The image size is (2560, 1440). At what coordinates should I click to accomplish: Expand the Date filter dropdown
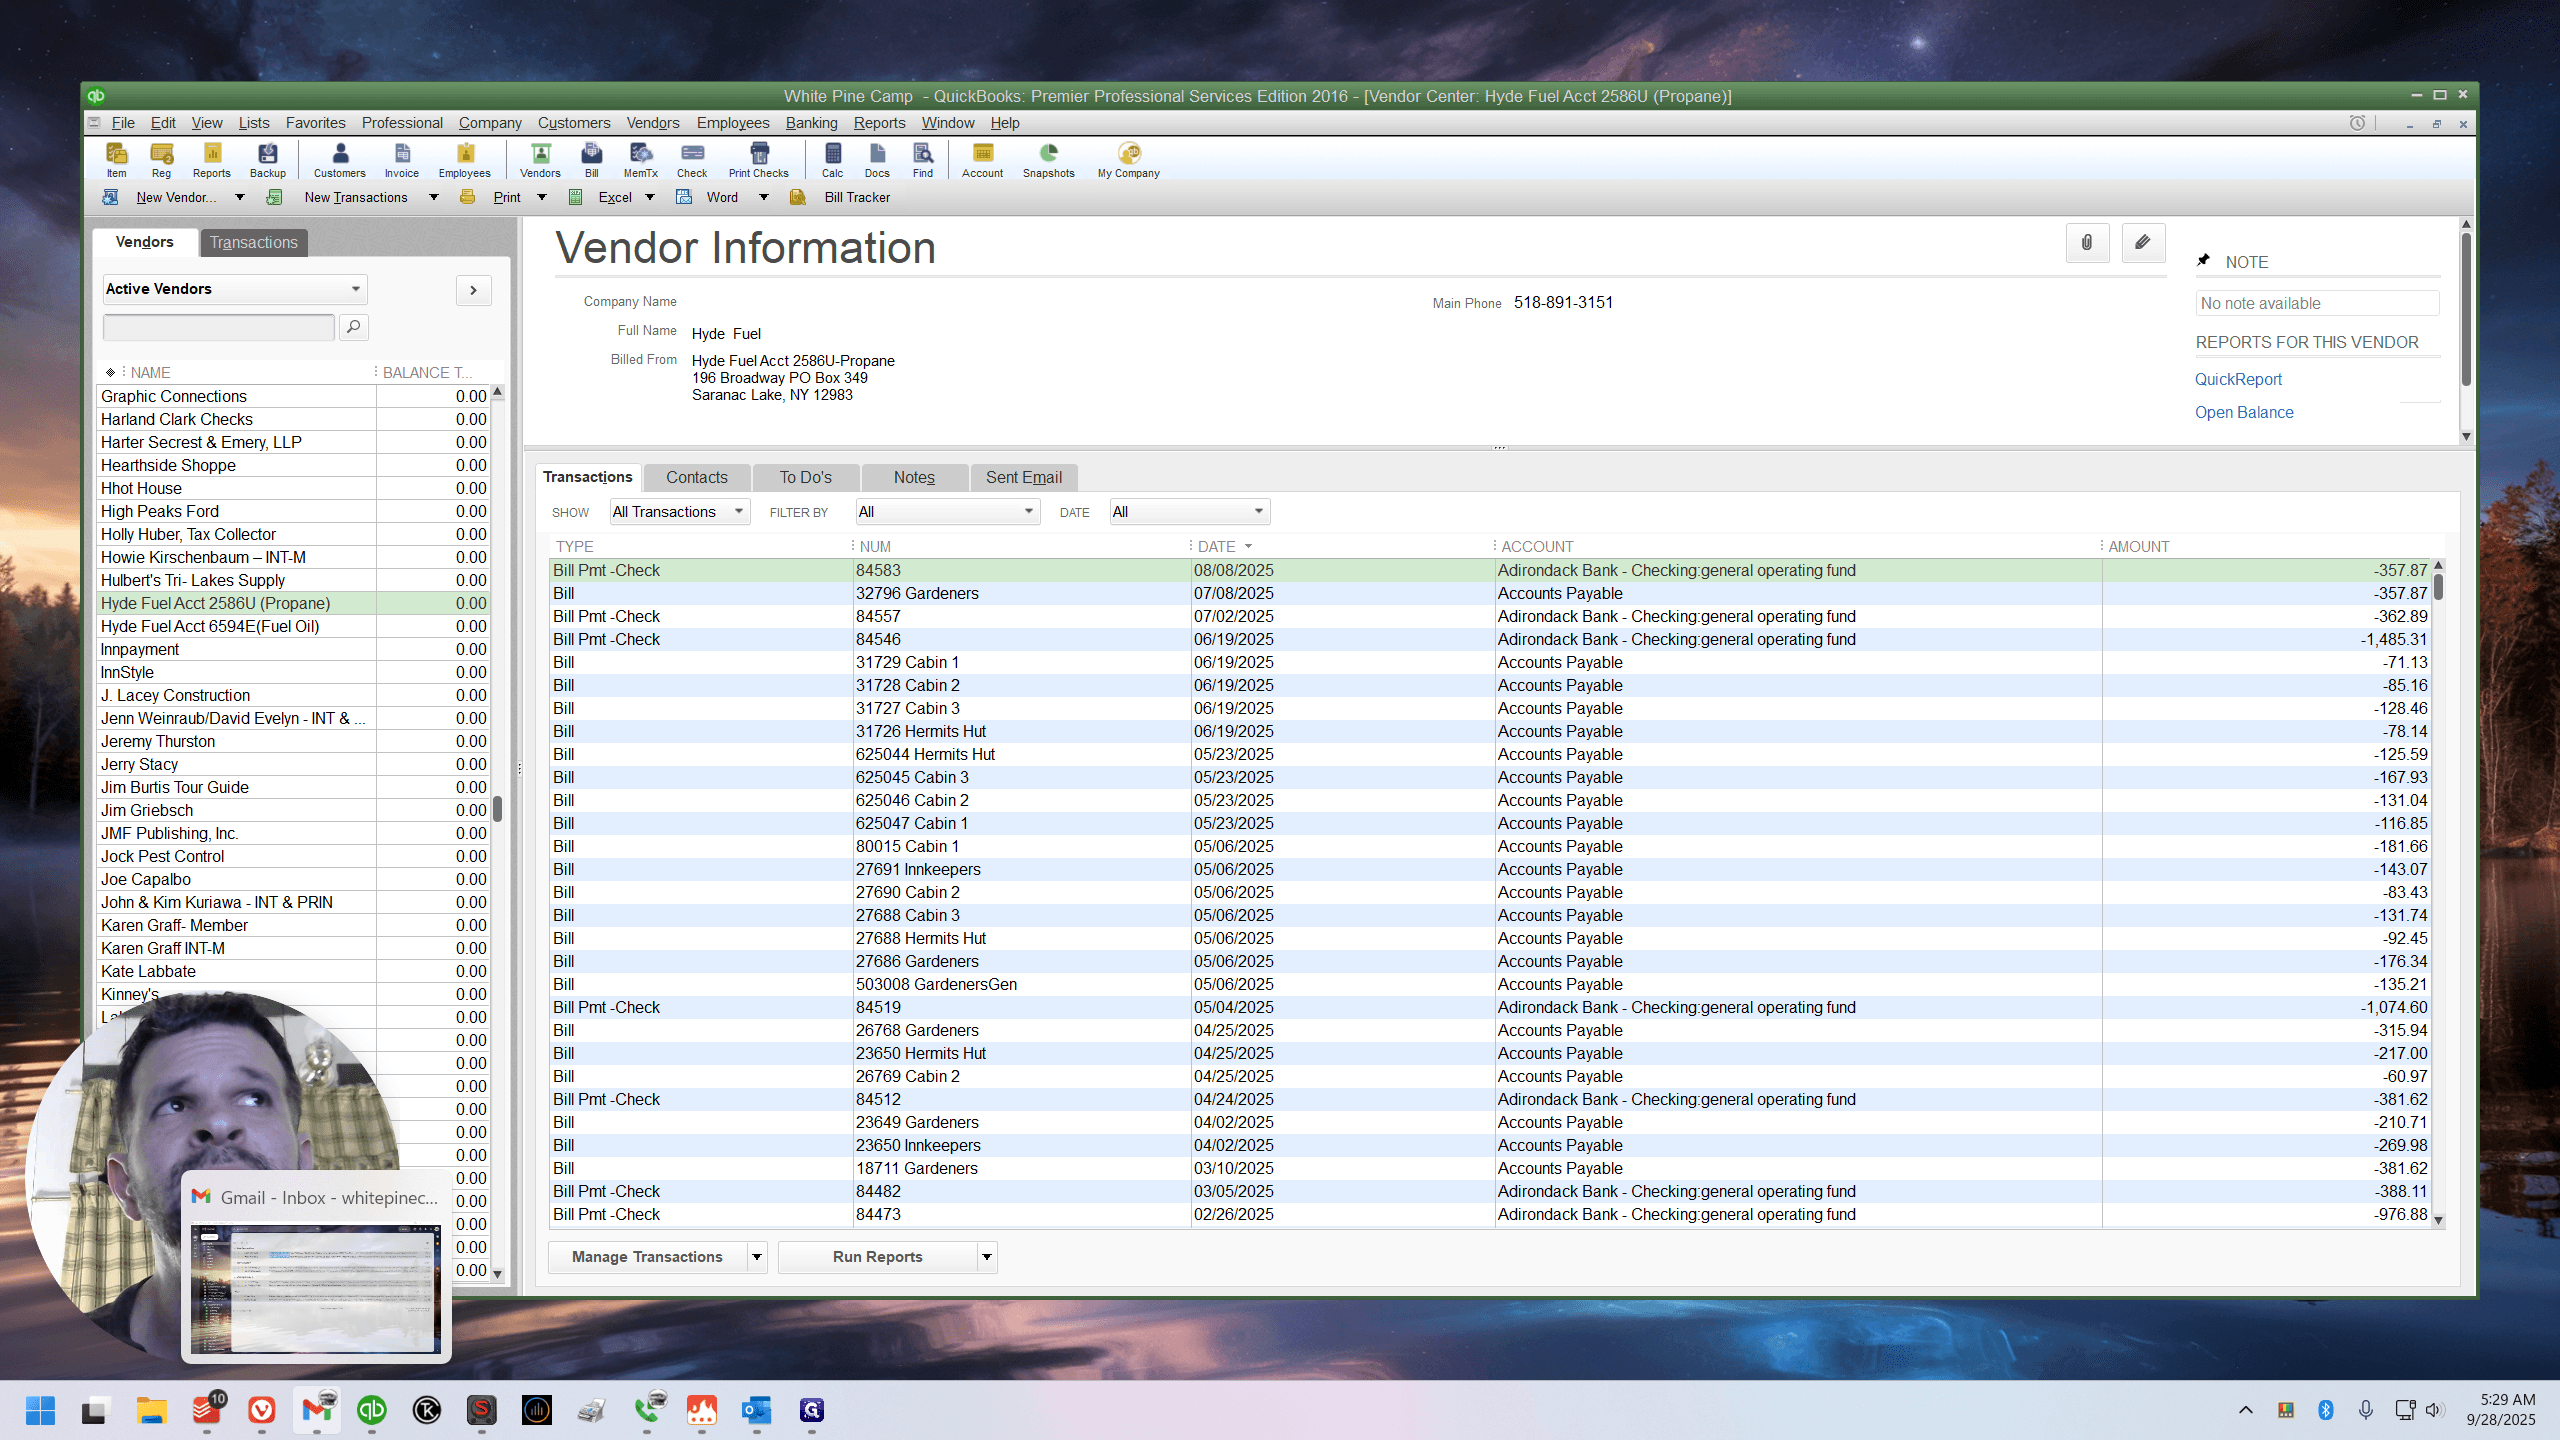[x=1190, y=512]
